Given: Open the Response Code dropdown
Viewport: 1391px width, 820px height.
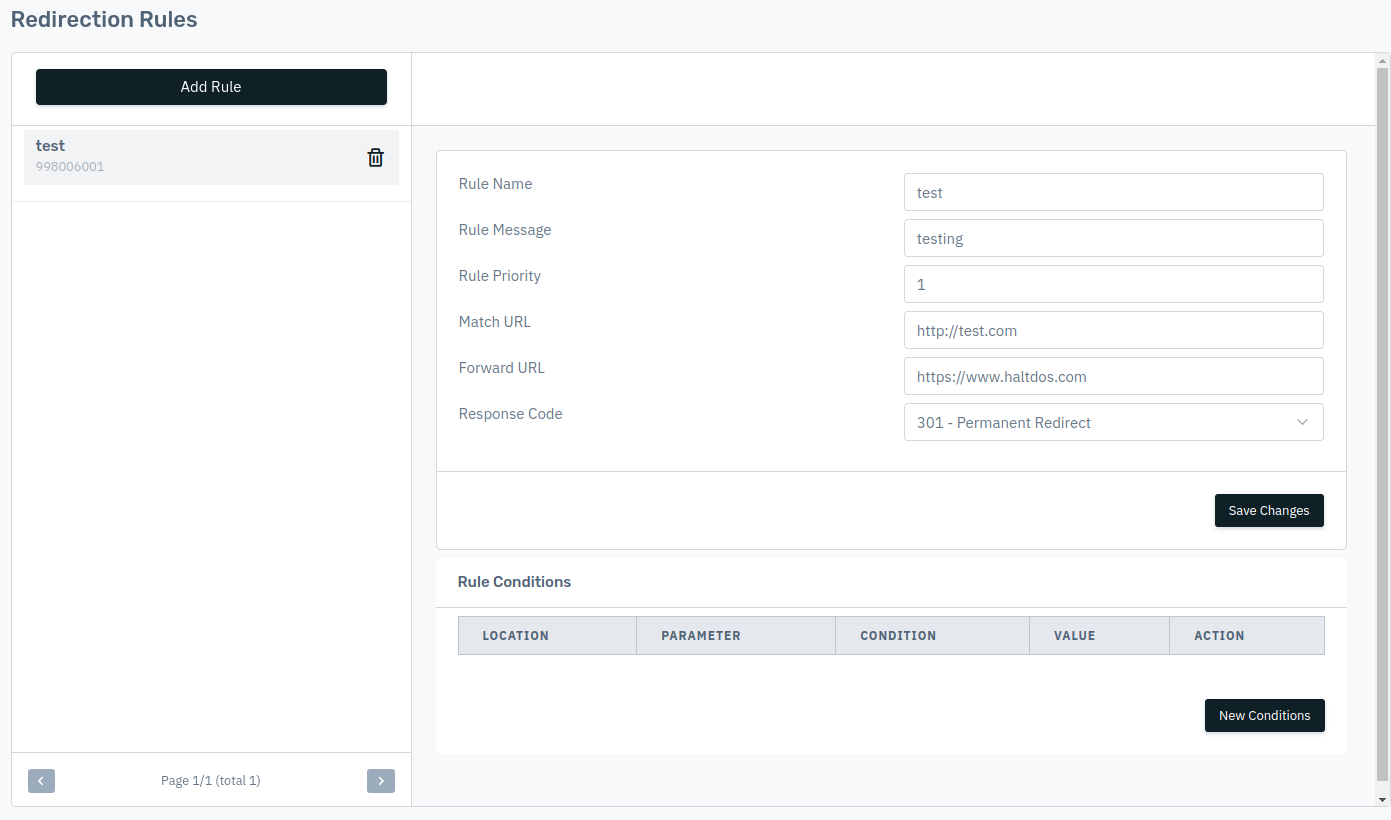Looking at the screenshot, I should (1113, 422).
